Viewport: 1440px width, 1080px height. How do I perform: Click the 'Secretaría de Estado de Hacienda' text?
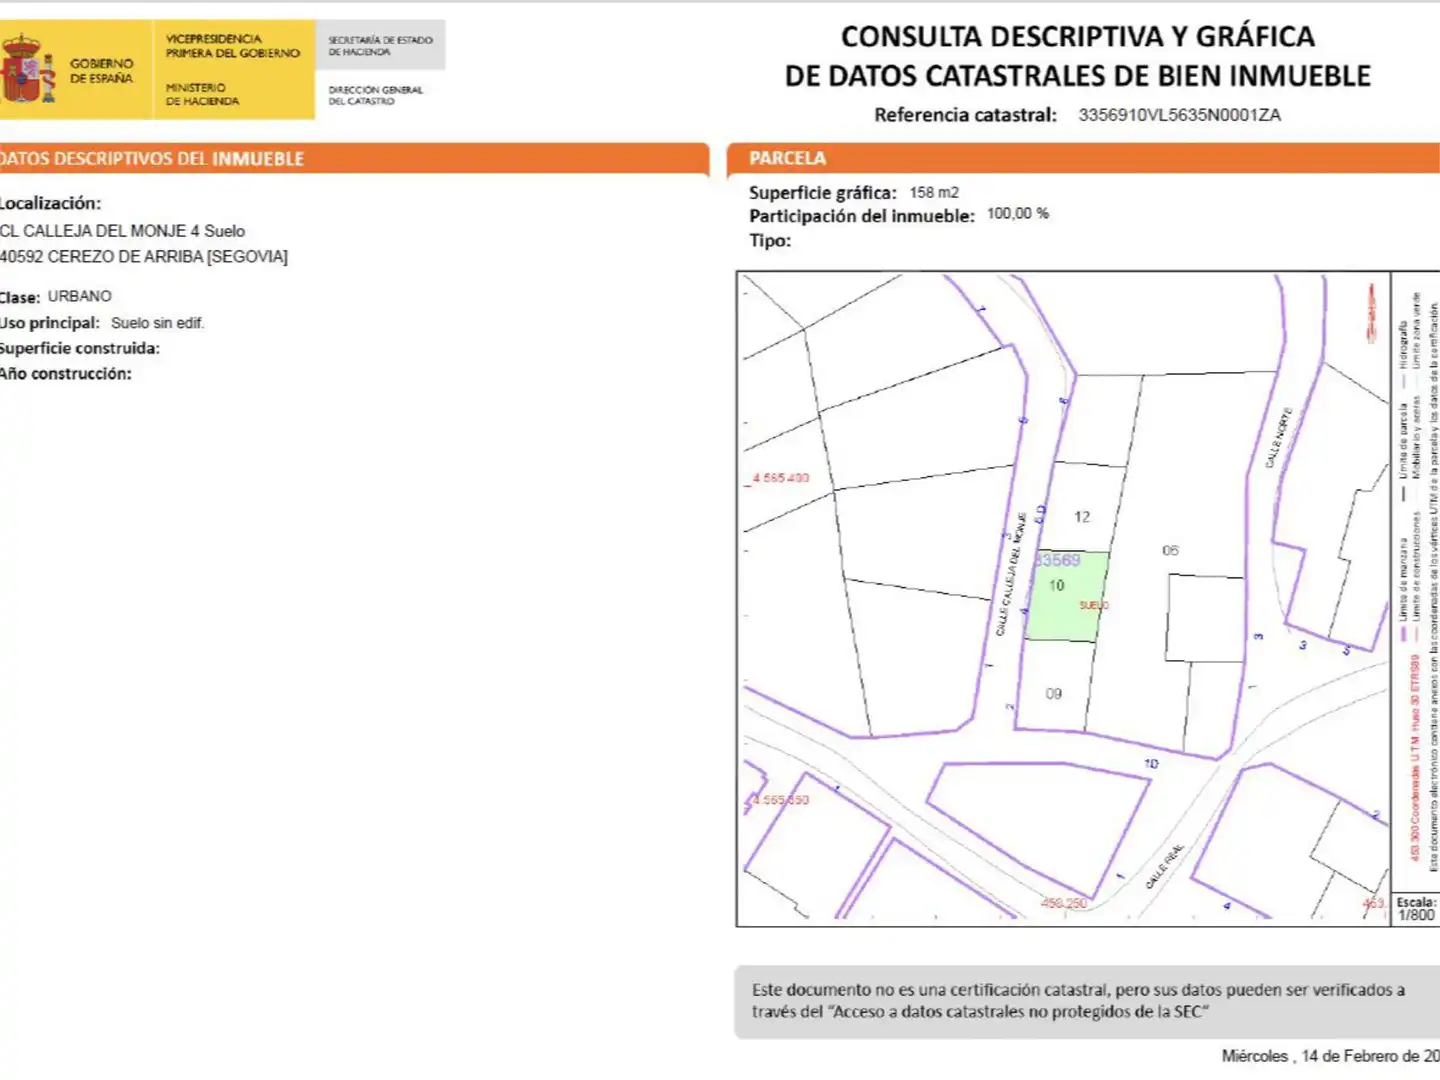click(x=380, y=46)
